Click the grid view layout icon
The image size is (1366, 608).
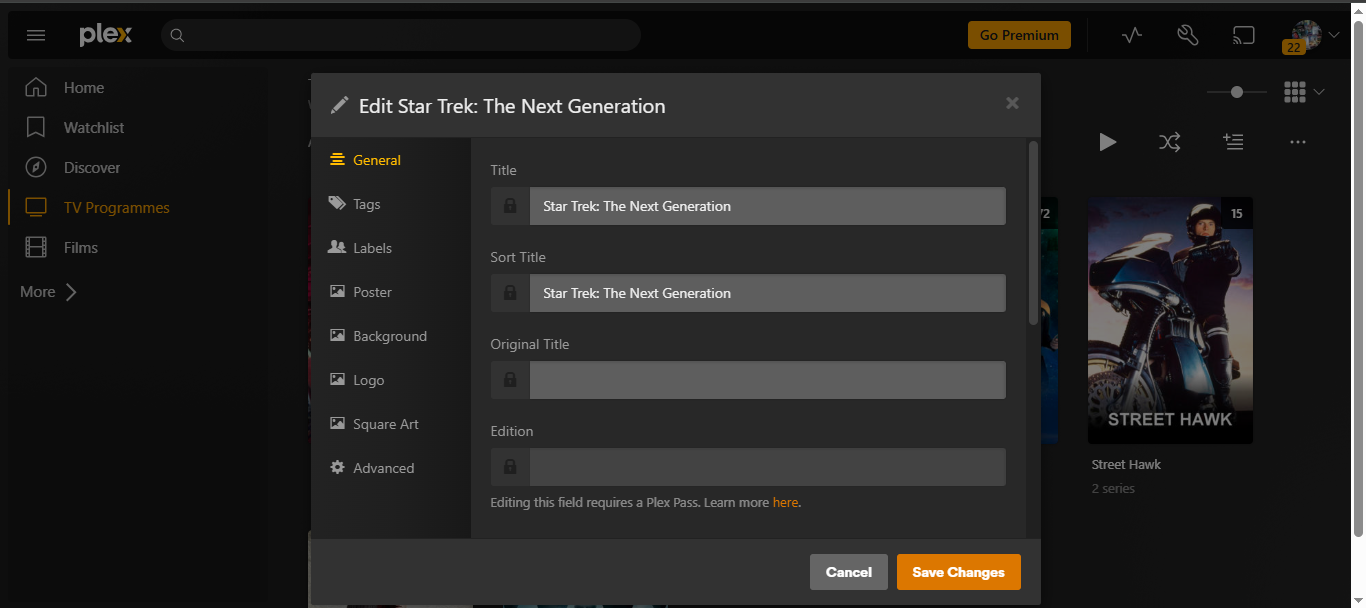(1295, 92)
